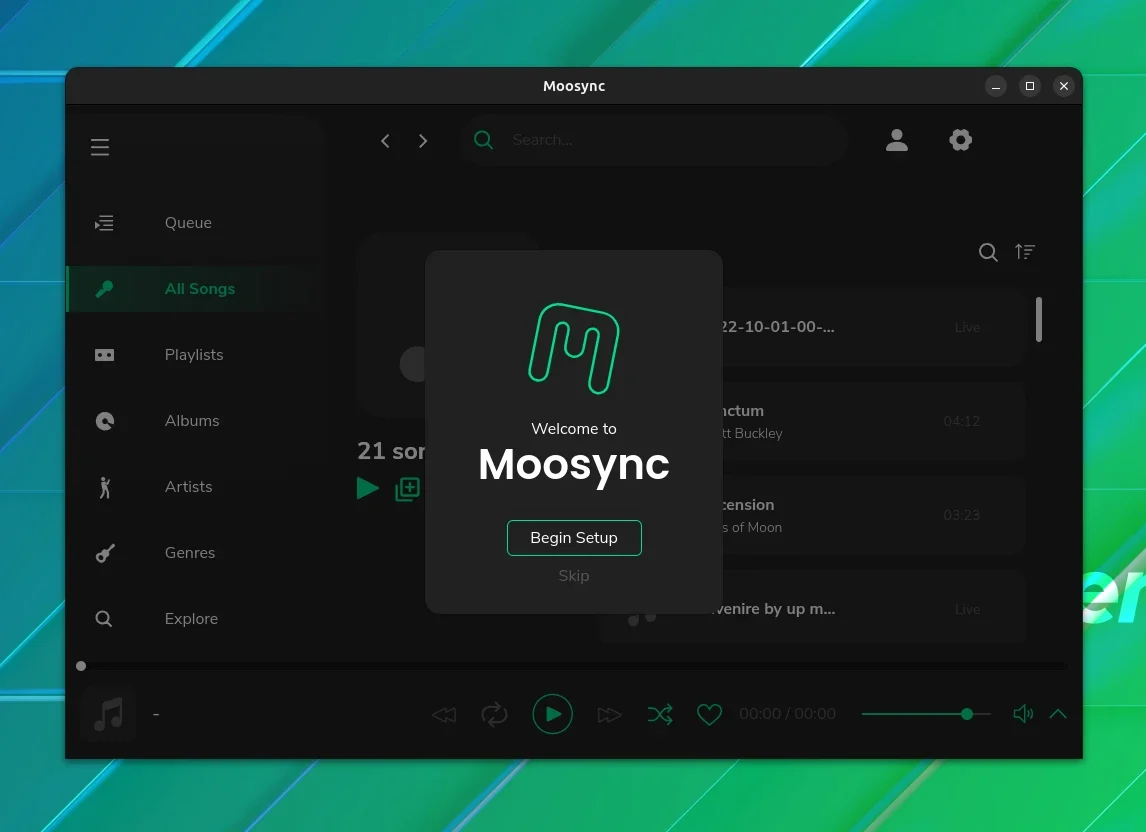Toggle shuffle playback
This screenshot has height=832, width=1146.
(660, 714)
